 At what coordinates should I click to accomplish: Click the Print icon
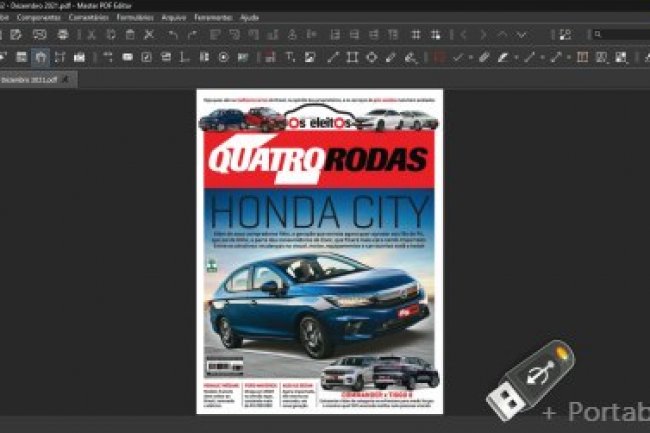click(x=63, y=34)
